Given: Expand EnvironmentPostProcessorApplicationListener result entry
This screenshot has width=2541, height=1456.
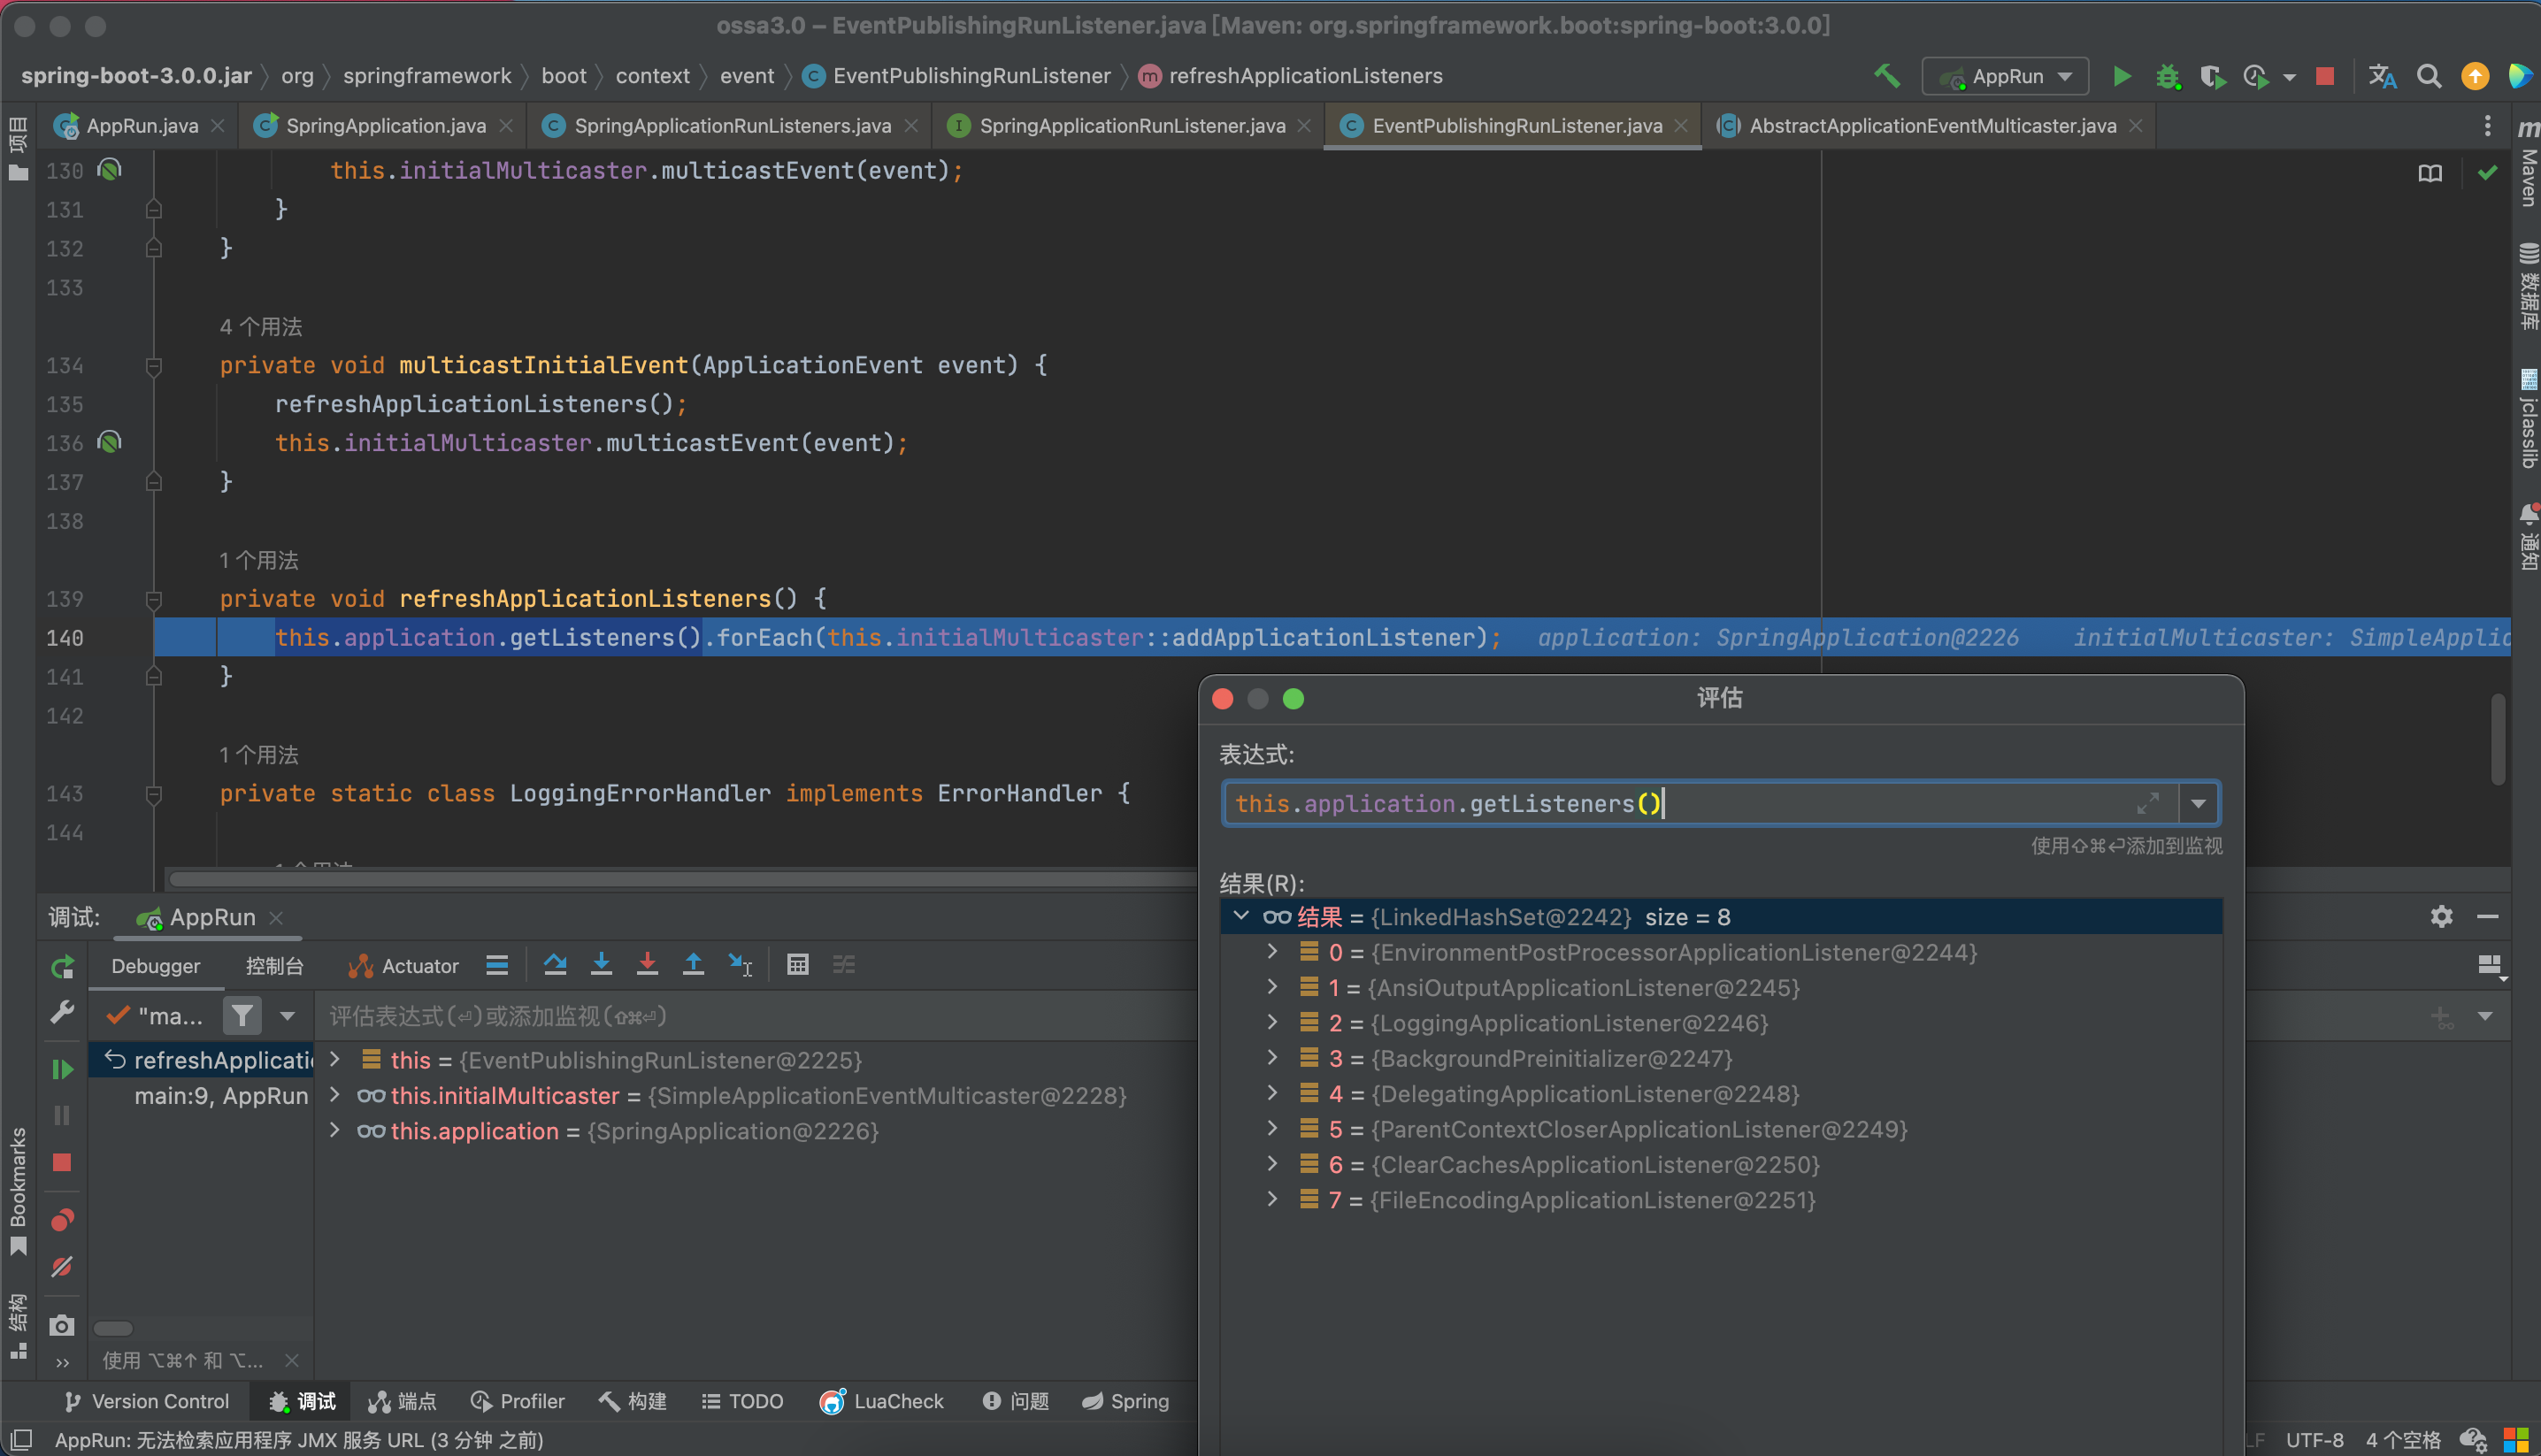Looking at the screenshot, I should (x=1272, y=951).
